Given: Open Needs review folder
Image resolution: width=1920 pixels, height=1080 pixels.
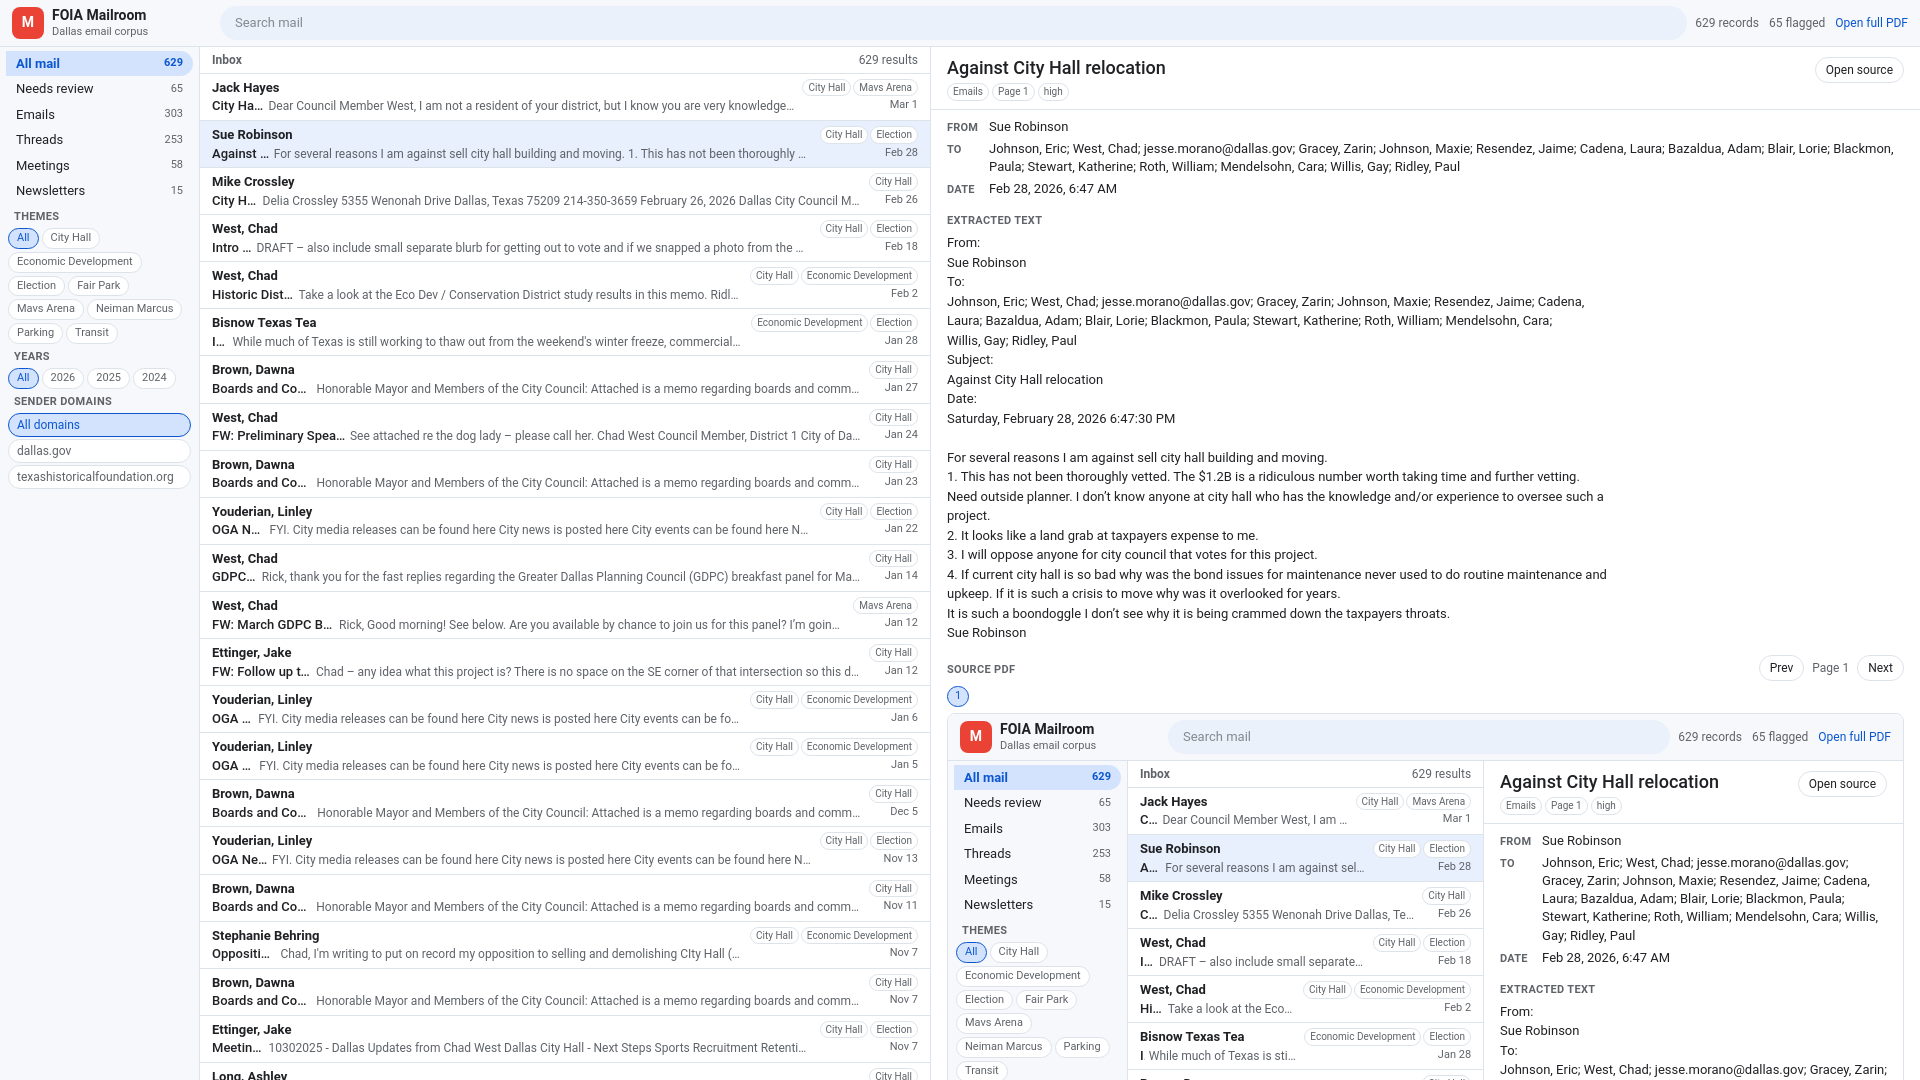Looking at the screenshot, I should tap(99, 89).
